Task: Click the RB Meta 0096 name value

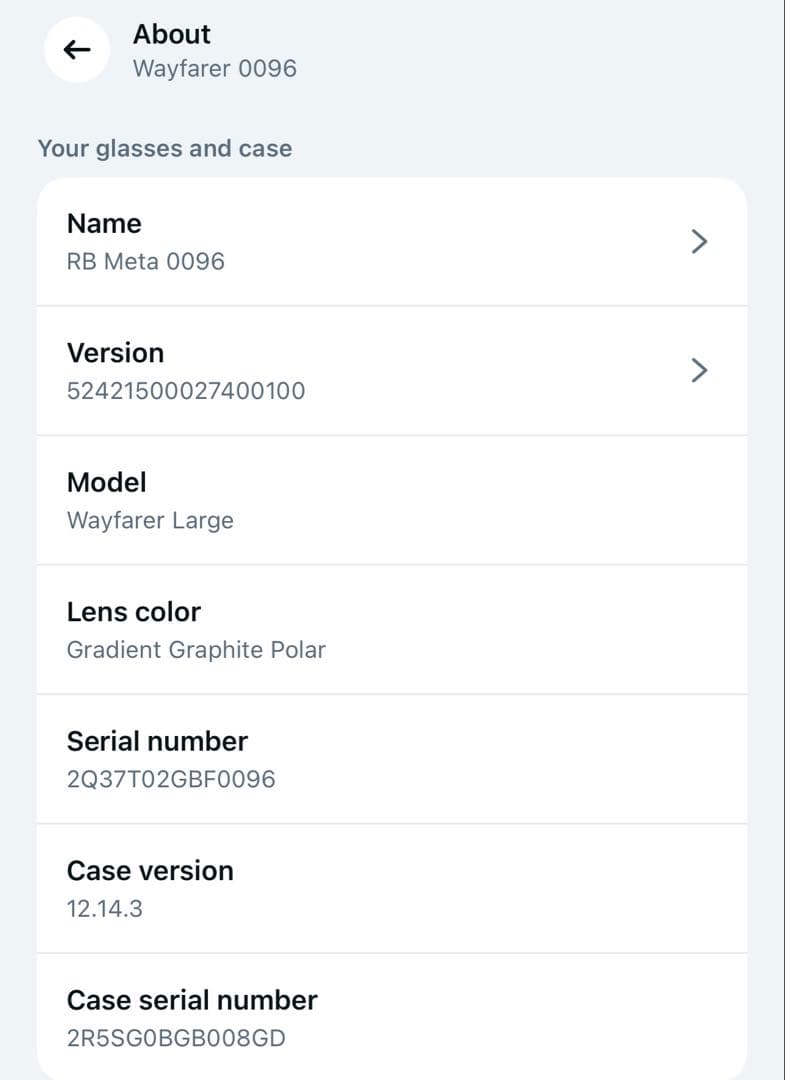Action: pyautogui.click(x=146, y=262)
